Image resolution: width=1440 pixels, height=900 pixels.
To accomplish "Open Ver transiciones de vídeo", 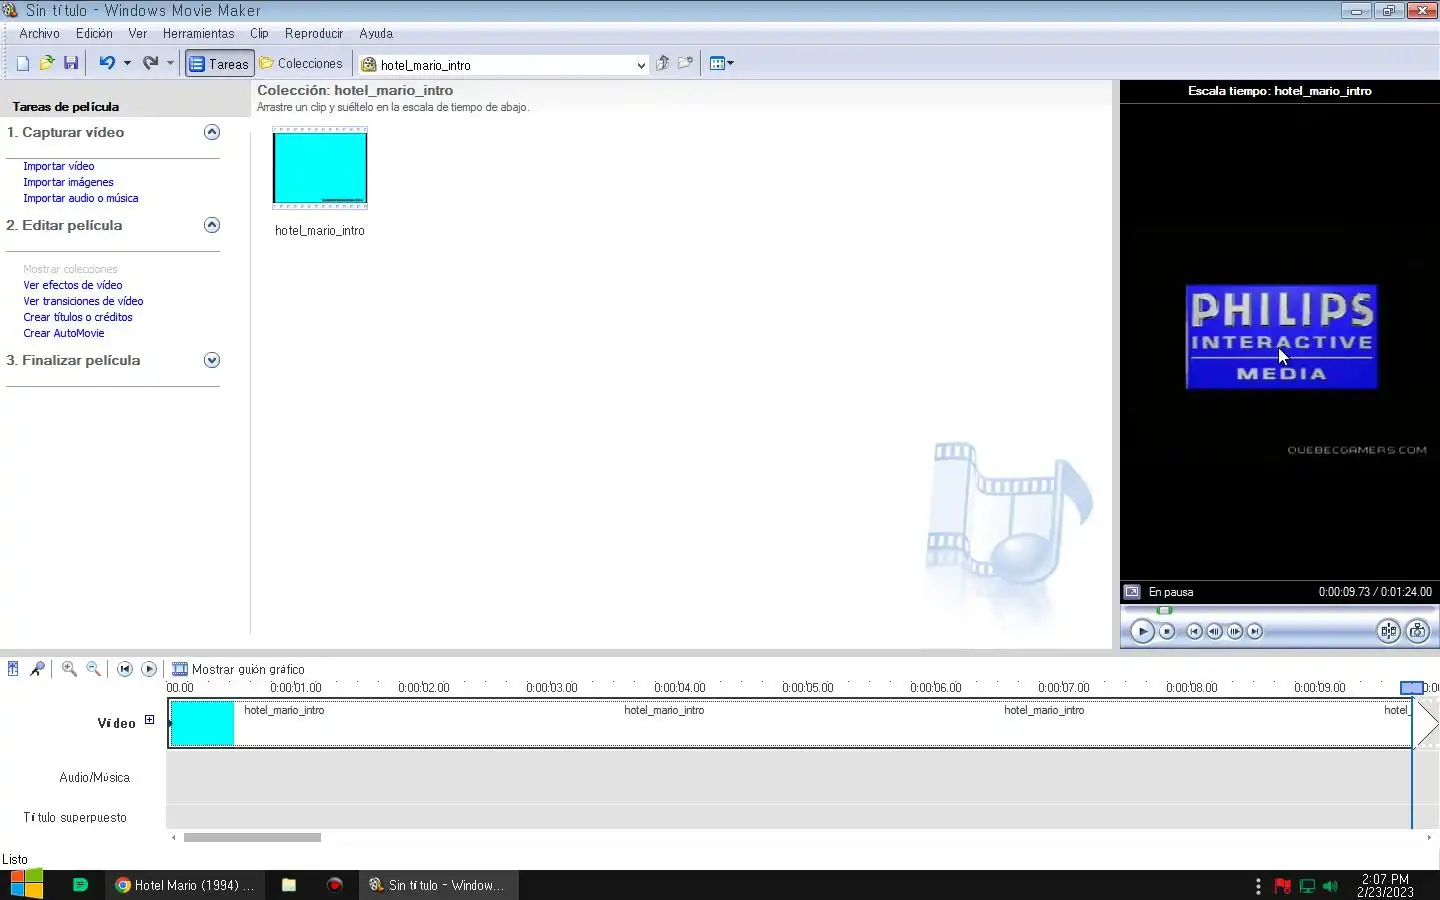I will 83,301.
